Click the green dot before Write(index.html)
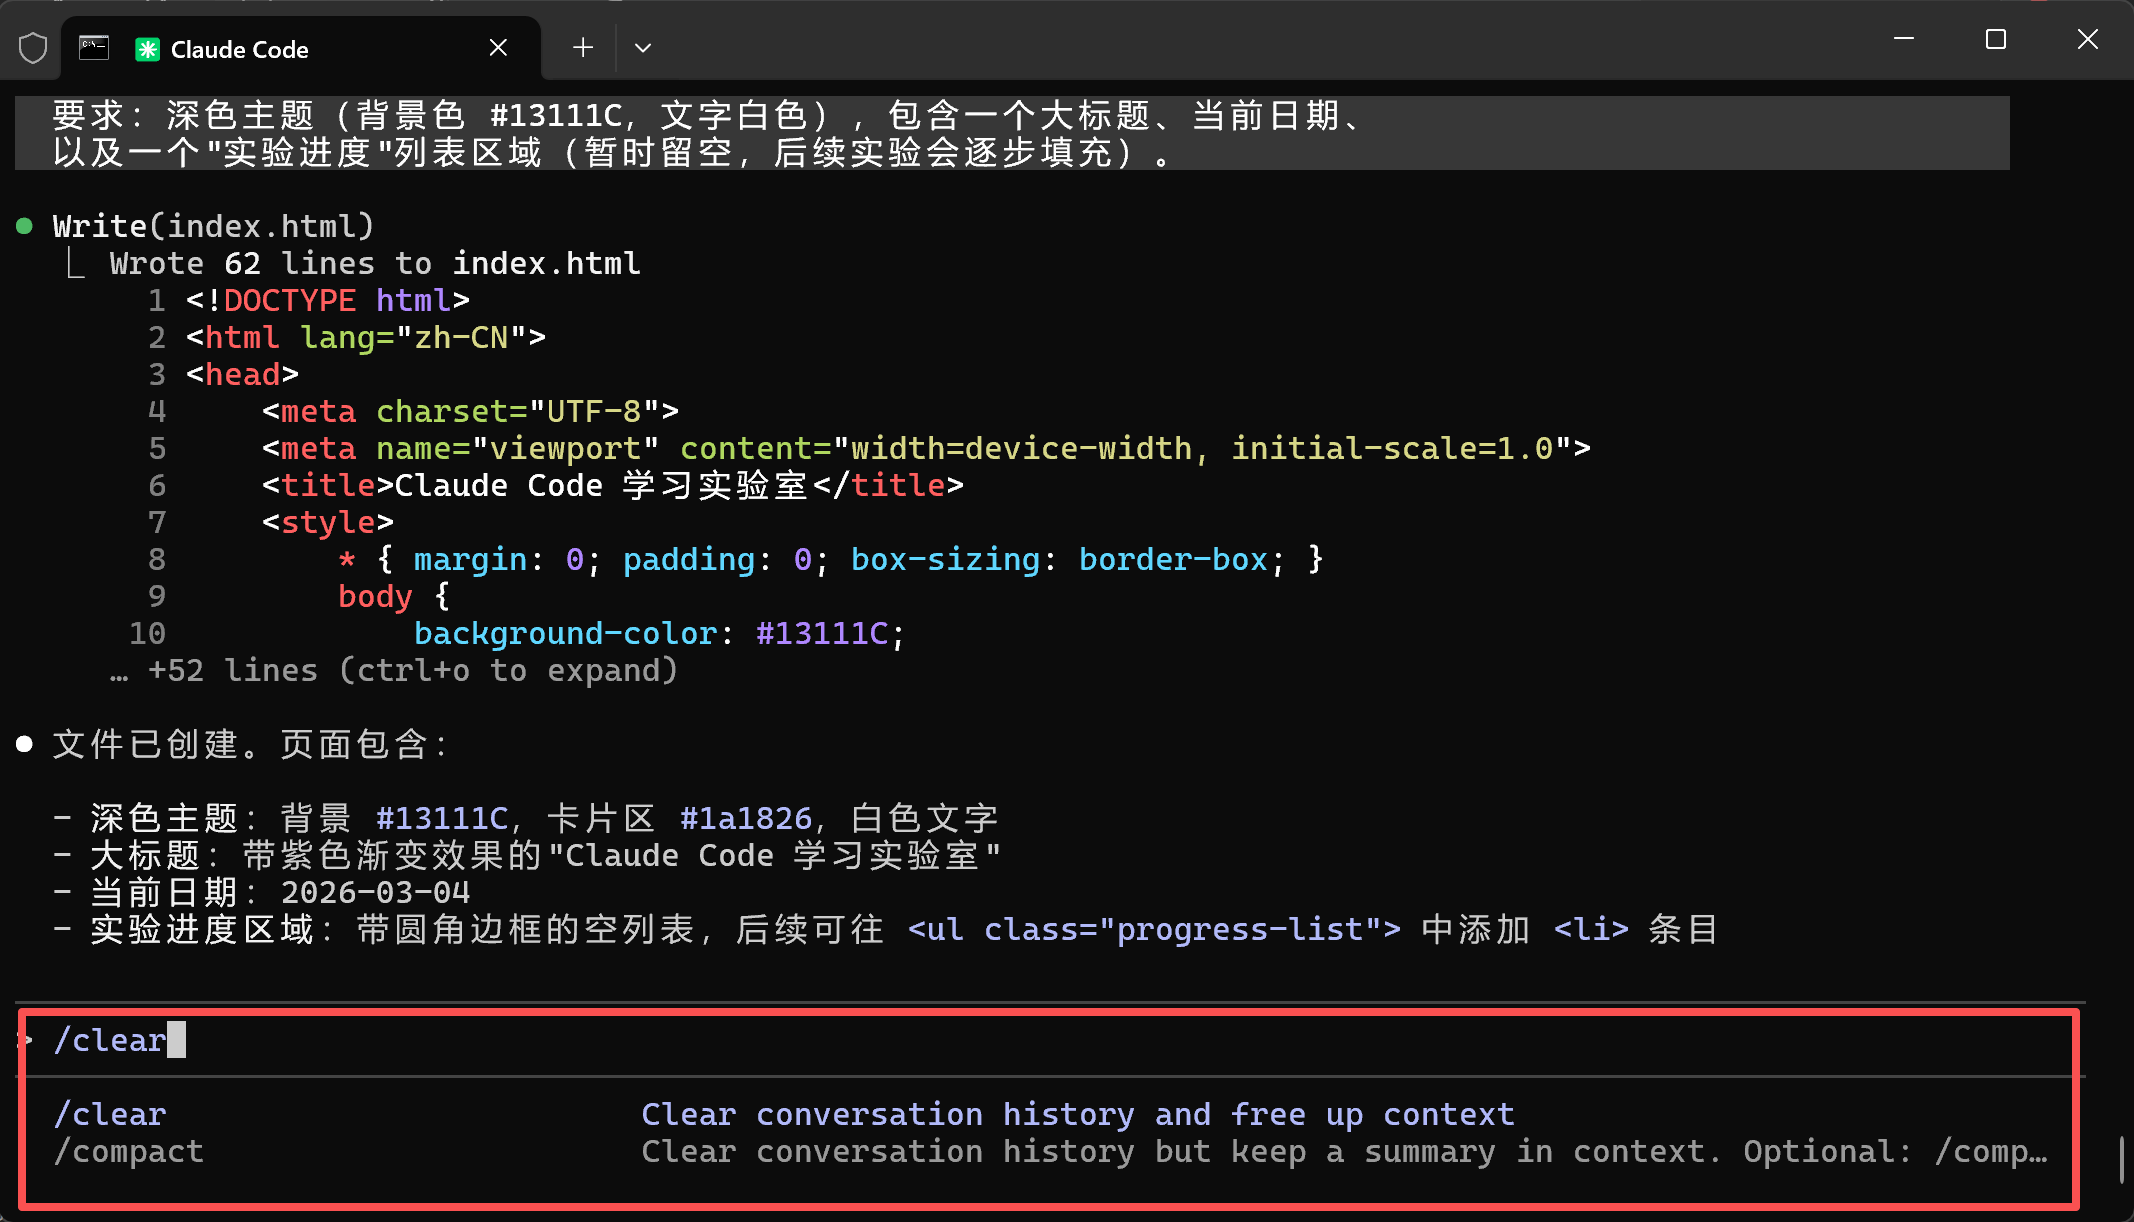Viewport: 2134px width, 1222px height. 25,226
